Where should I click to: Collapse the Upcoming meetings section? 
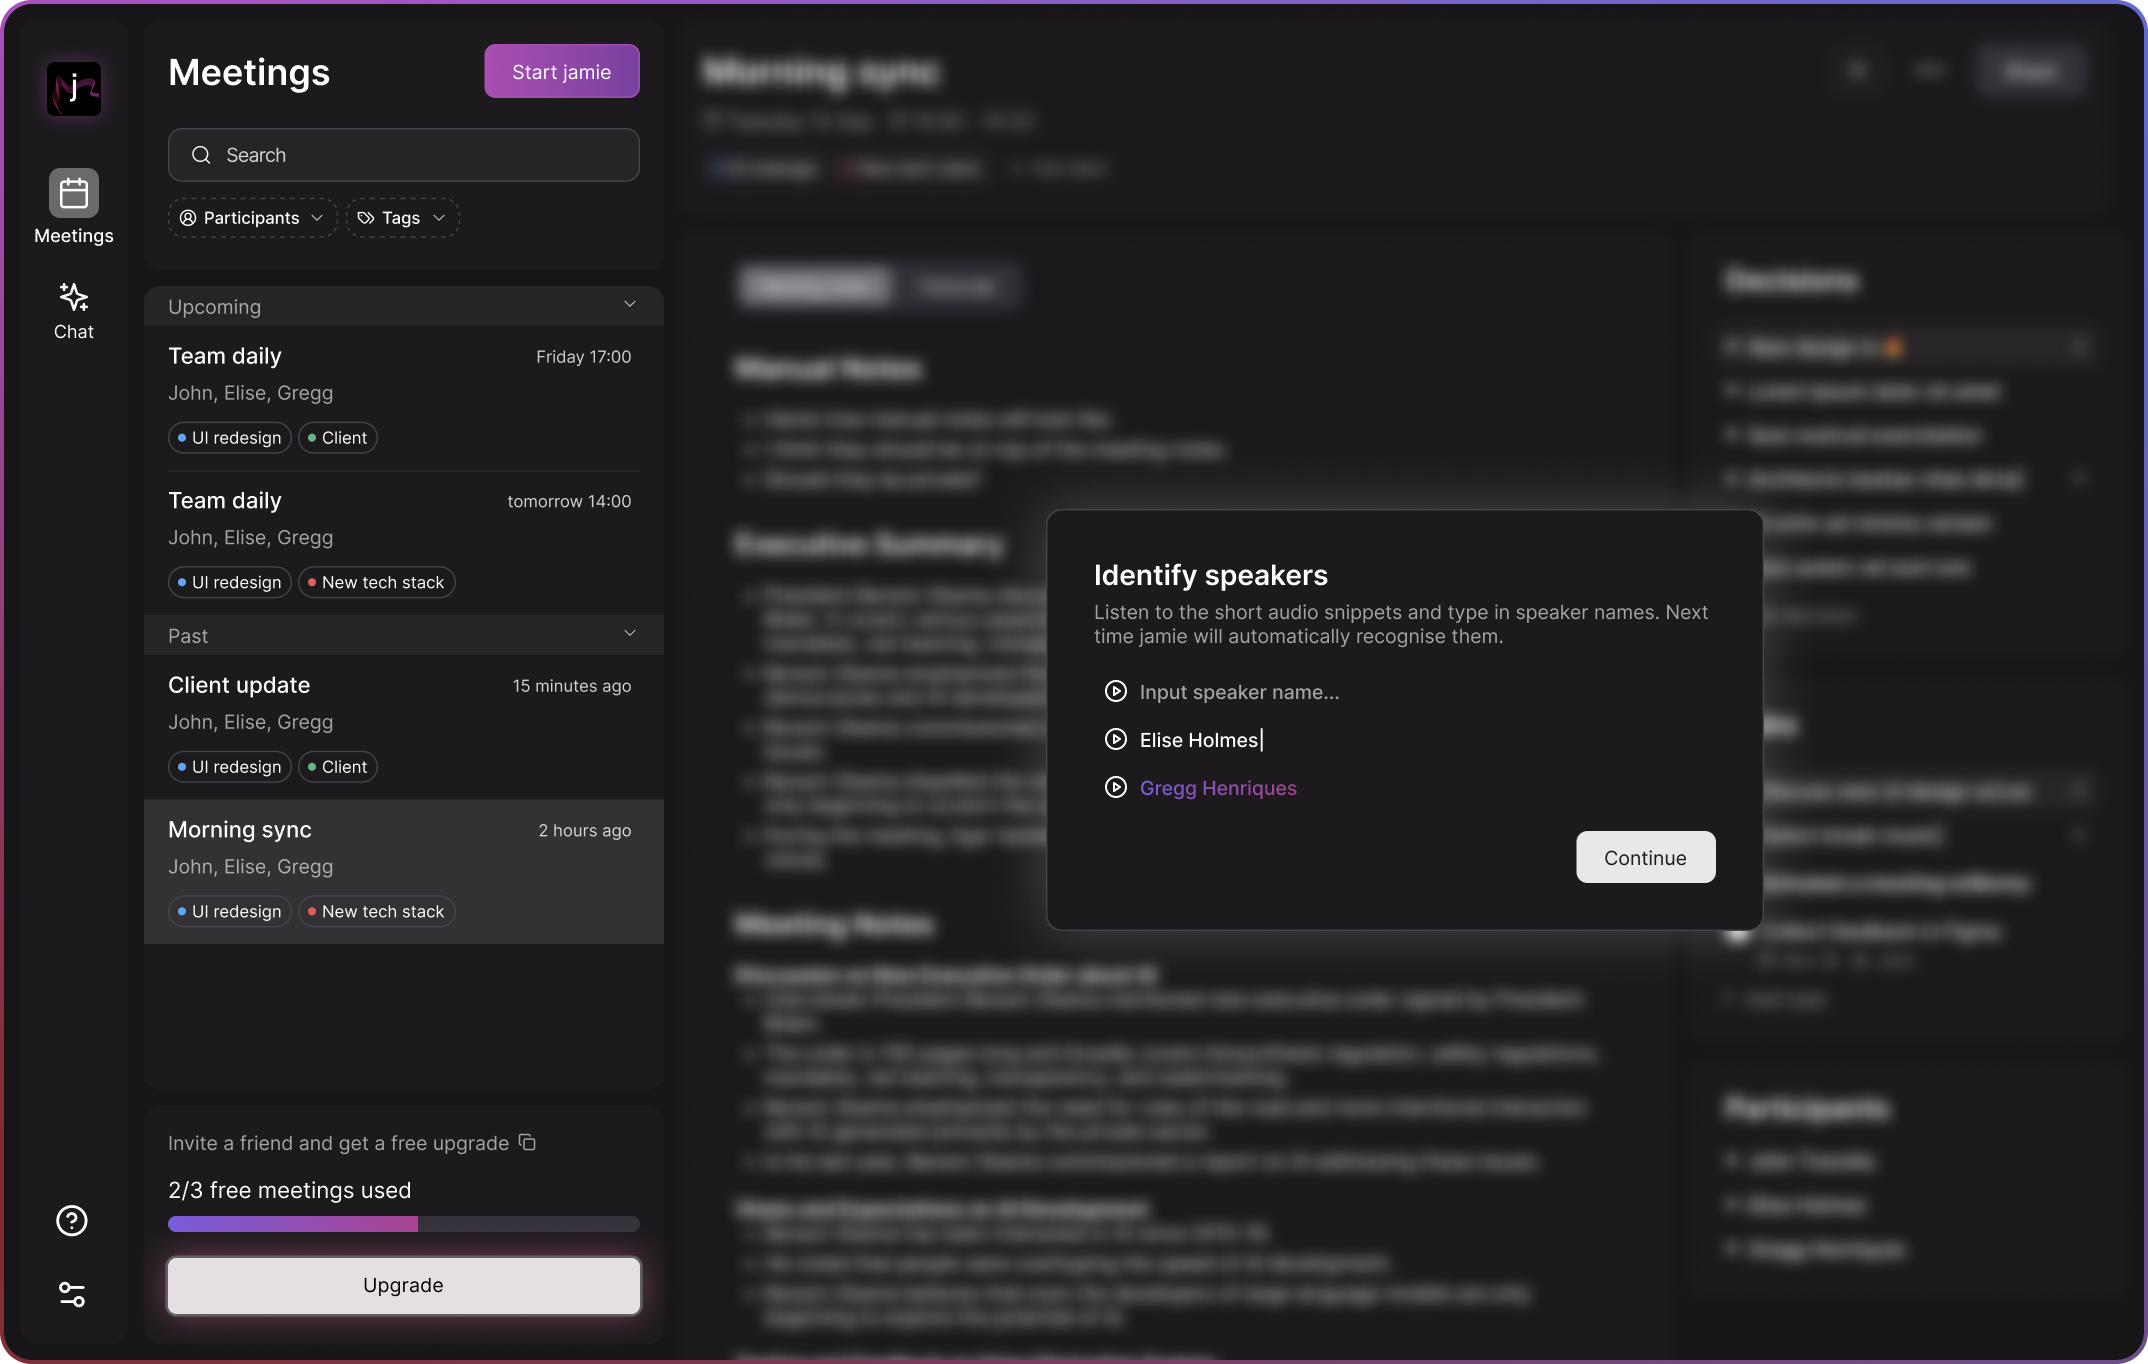pos(630,304)
